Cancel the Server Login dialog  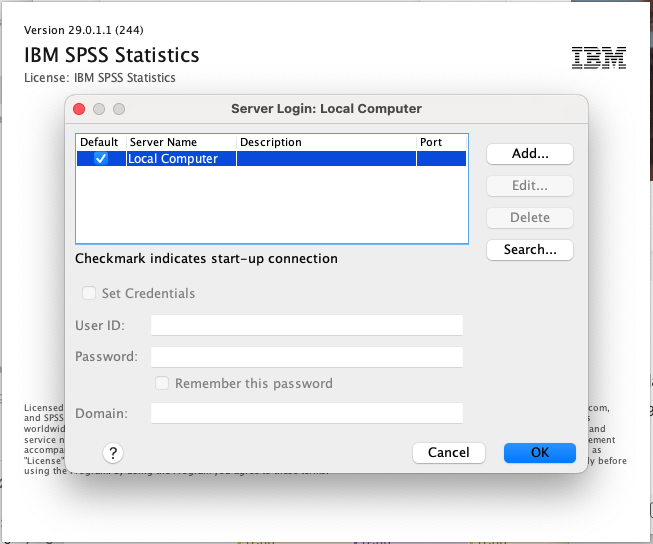pos(449,453)
